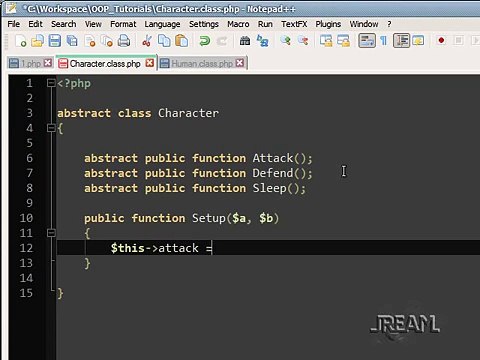
Task: Save the file with the floppy disk icon
Action: (x=55, y=41)
